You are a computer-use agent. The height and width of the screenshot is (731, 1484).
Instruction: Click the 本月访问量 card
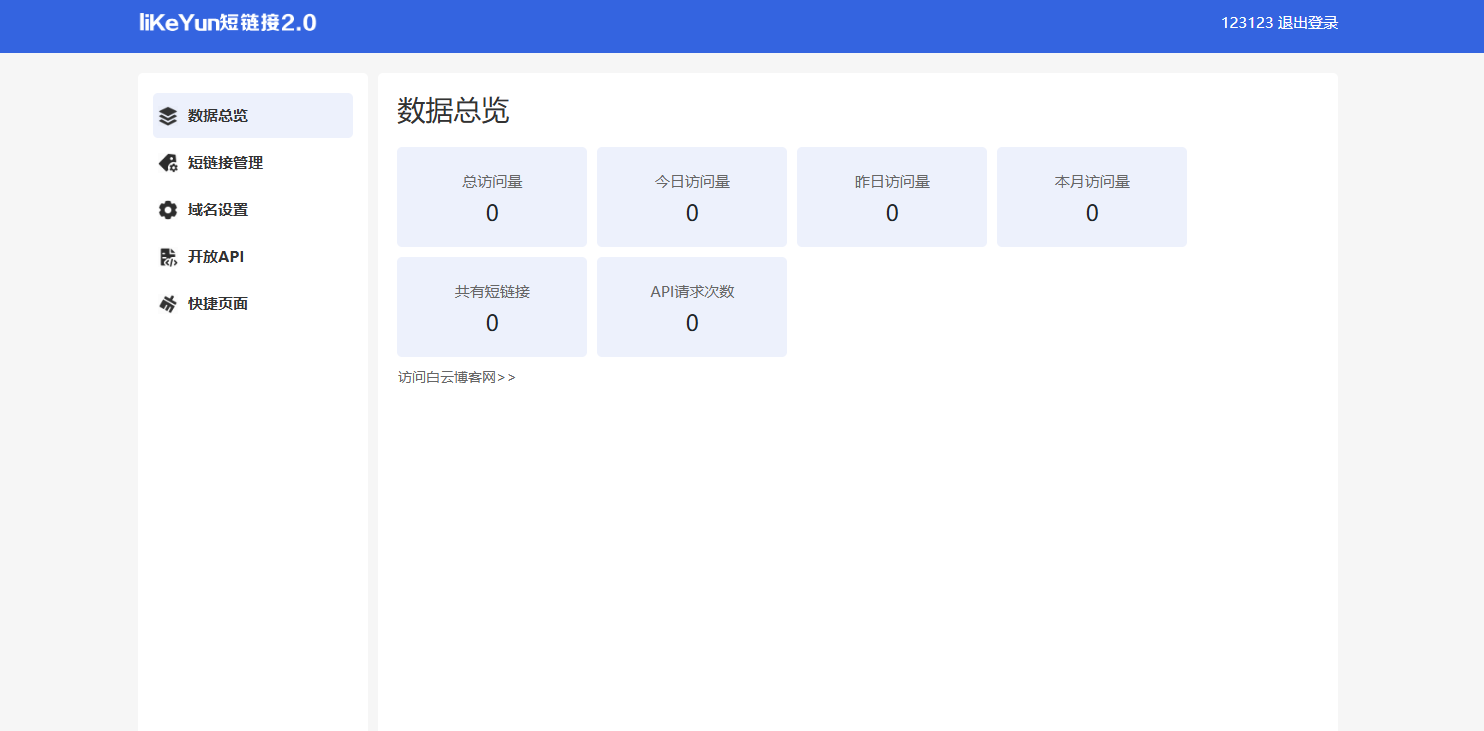tap(1091, 196)
